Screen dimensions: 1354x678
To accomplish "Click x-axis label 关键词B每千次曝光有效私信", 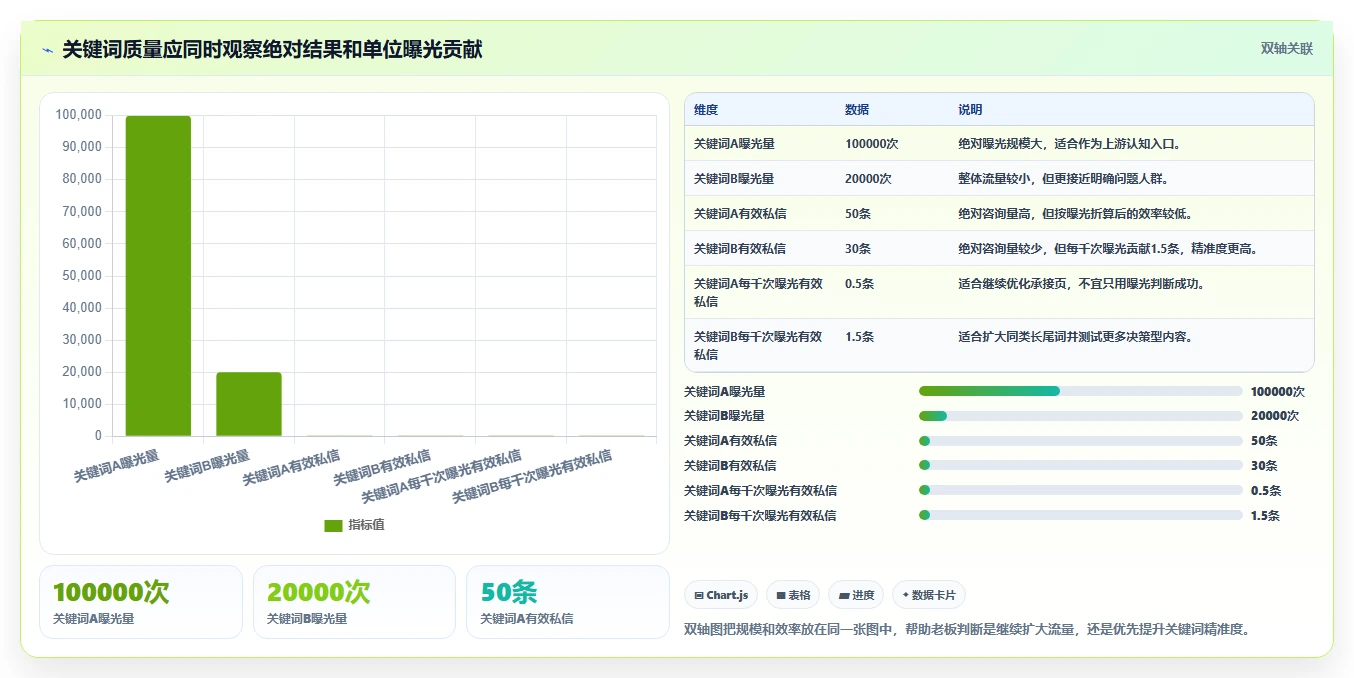I will [x=532, y=477].
